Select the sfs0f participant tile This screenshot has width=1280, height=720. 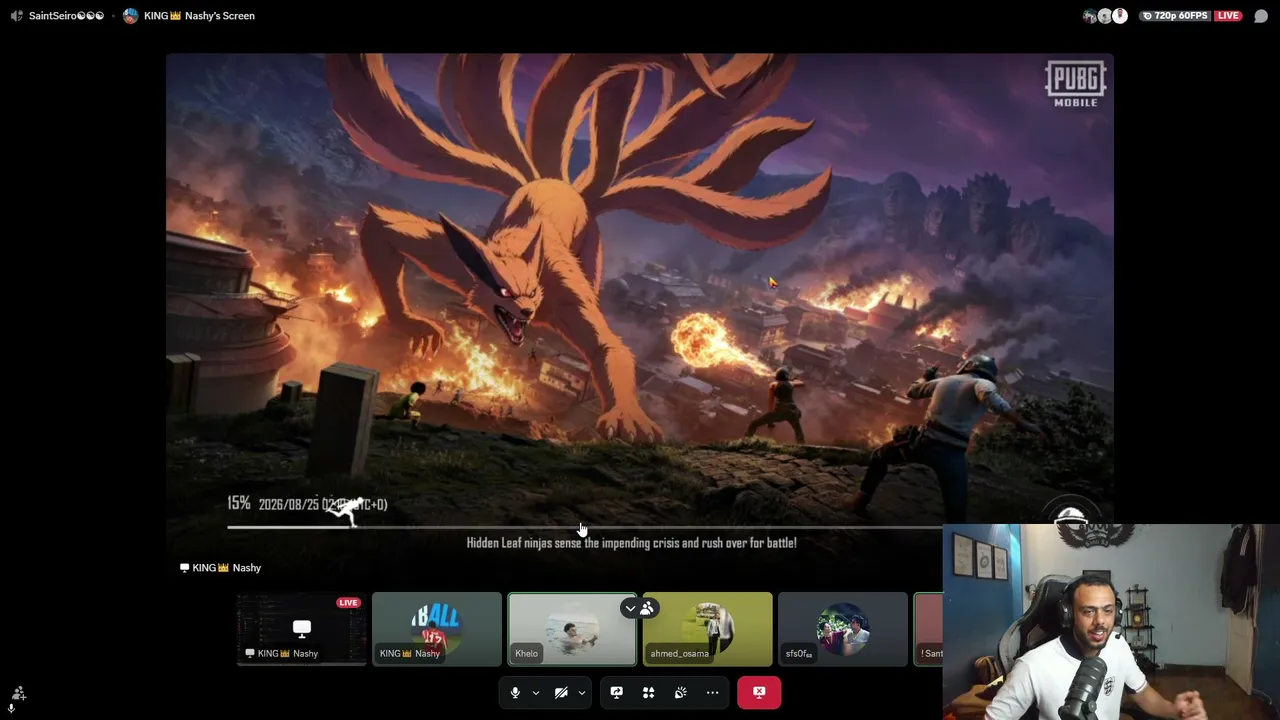843,629
